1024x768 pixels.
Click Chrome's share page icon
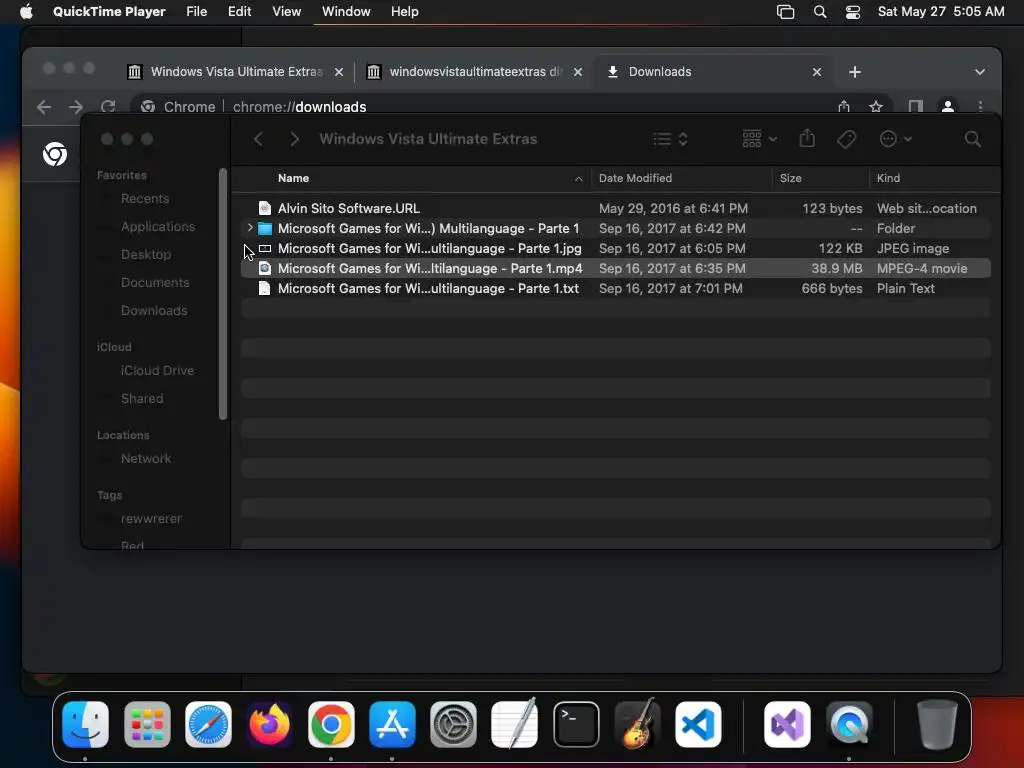(844, 106)
